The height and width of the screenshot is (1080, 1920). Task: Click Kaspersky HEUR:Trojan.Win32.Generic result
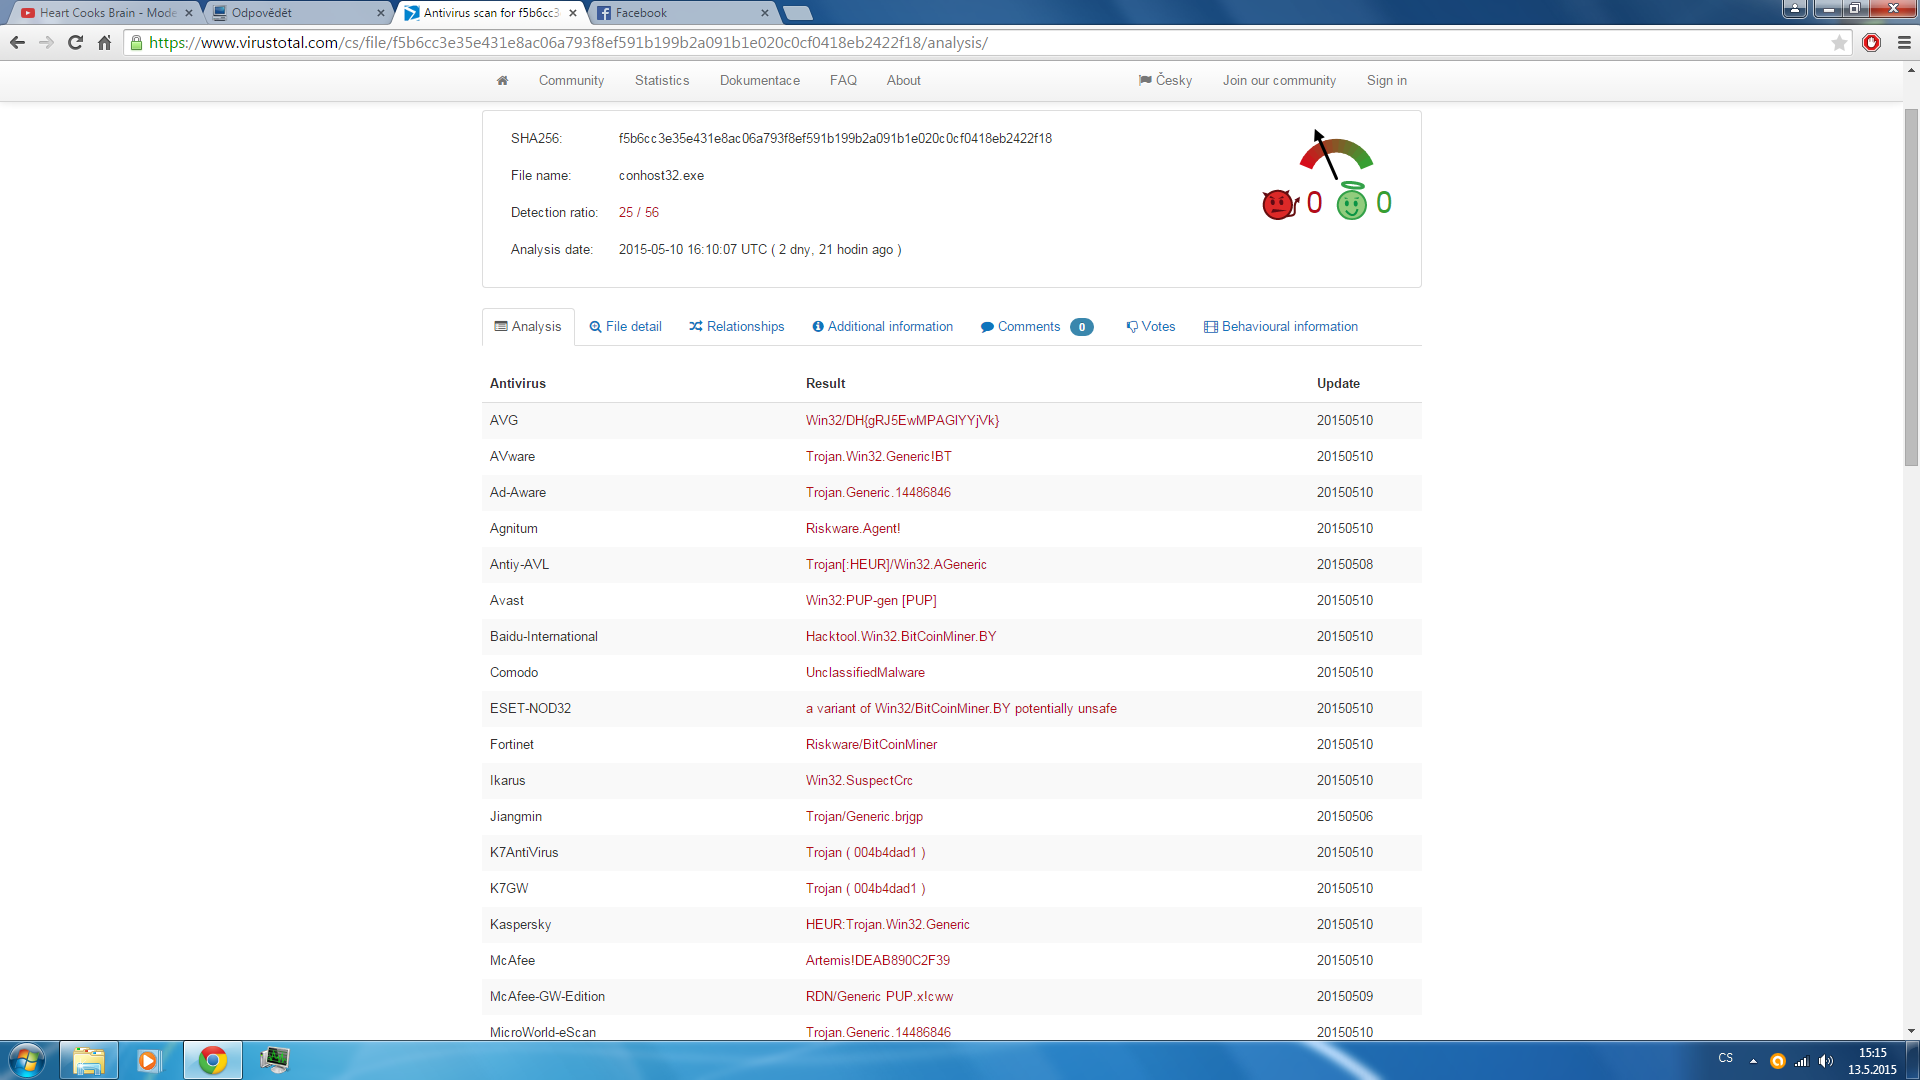coord(888,925)
